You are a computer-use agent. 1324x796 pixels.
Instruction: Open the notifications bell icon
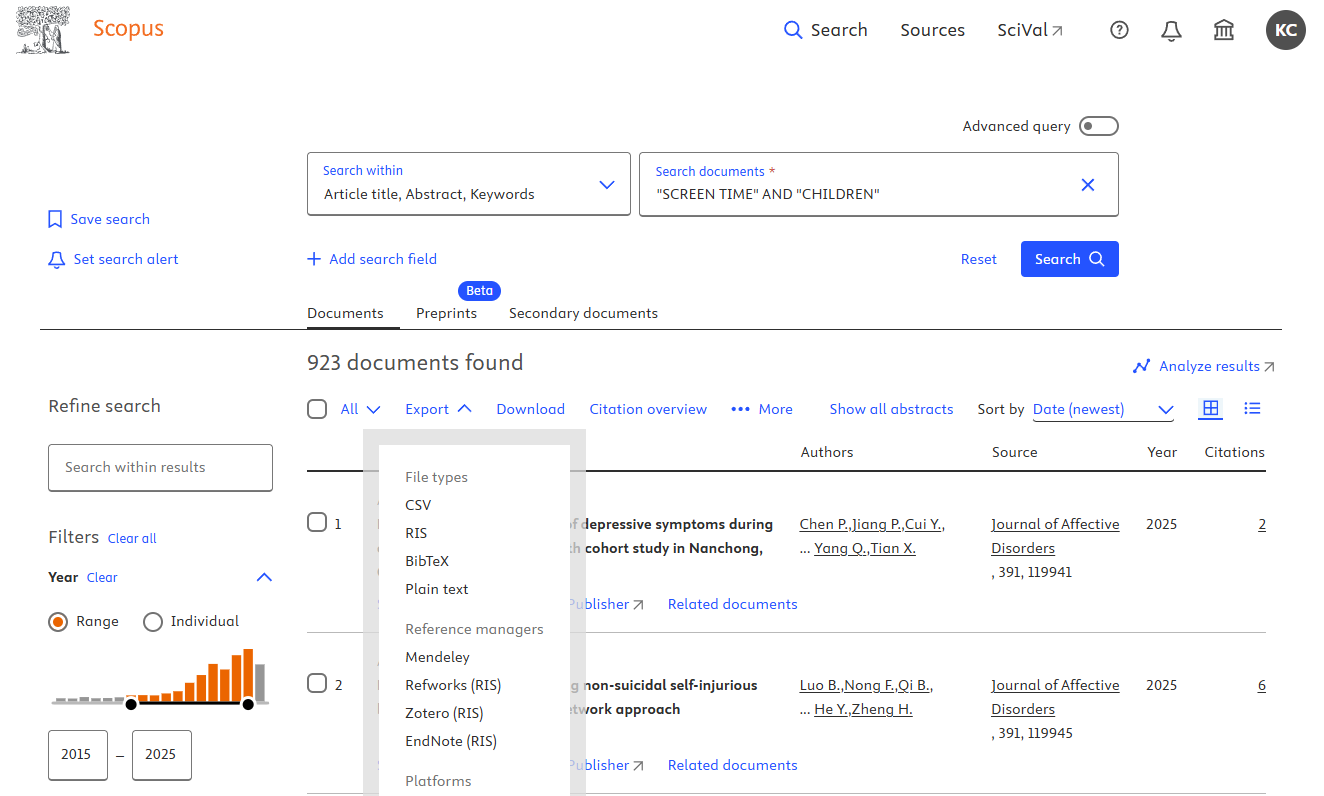1171,30
